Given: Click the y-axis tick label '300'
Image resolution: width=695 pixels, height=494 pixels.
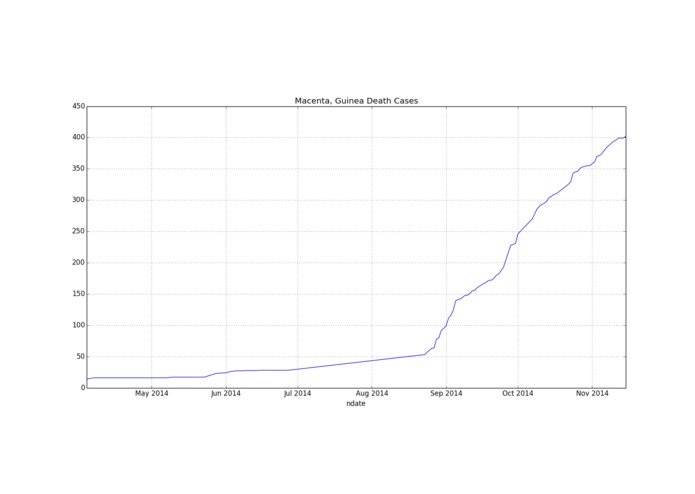Looking at the screenshot, I should click(x=78, y=200).
